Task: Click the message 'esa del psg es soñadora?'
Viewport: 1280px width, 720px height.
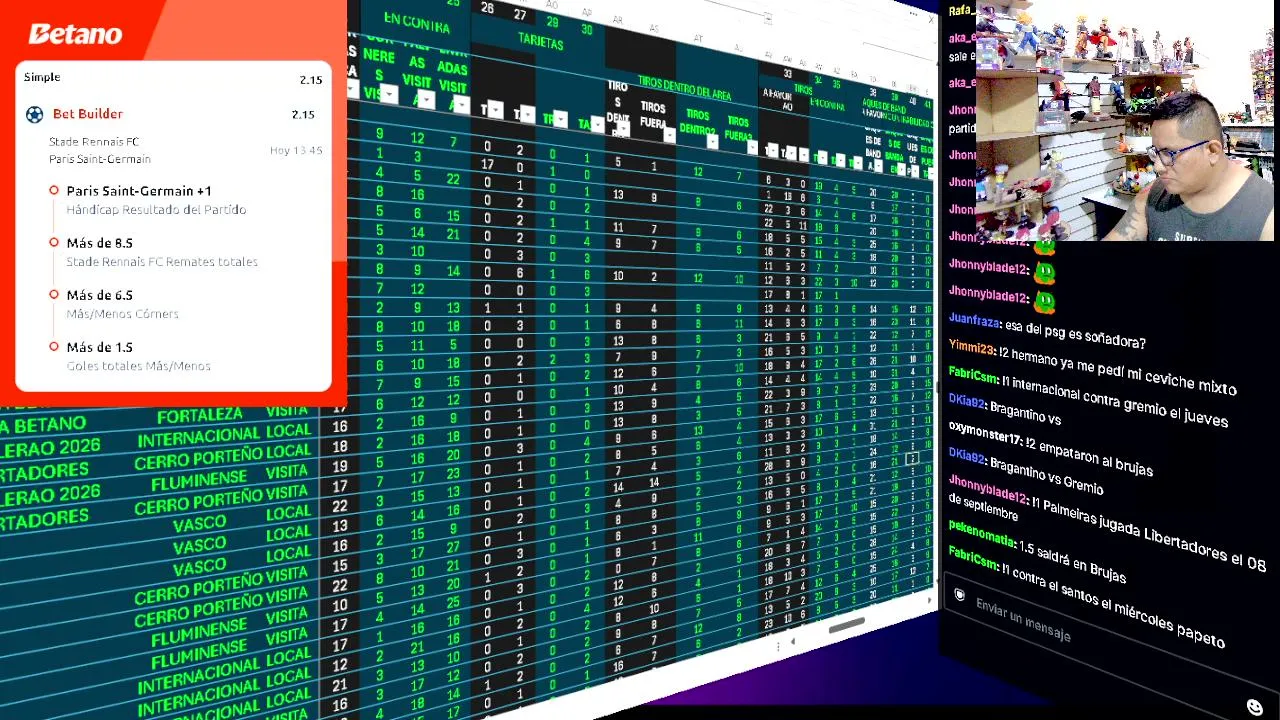Action: pyautogui.click(x=1076, y=333)
